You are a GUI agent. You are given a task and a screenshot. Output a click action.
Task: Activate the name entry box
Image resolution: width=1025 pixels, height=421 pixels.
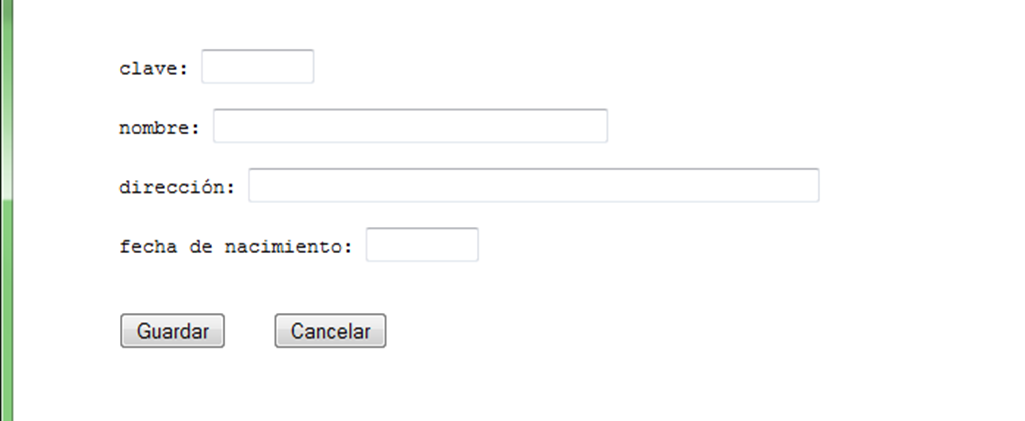[x=410, y=126]
